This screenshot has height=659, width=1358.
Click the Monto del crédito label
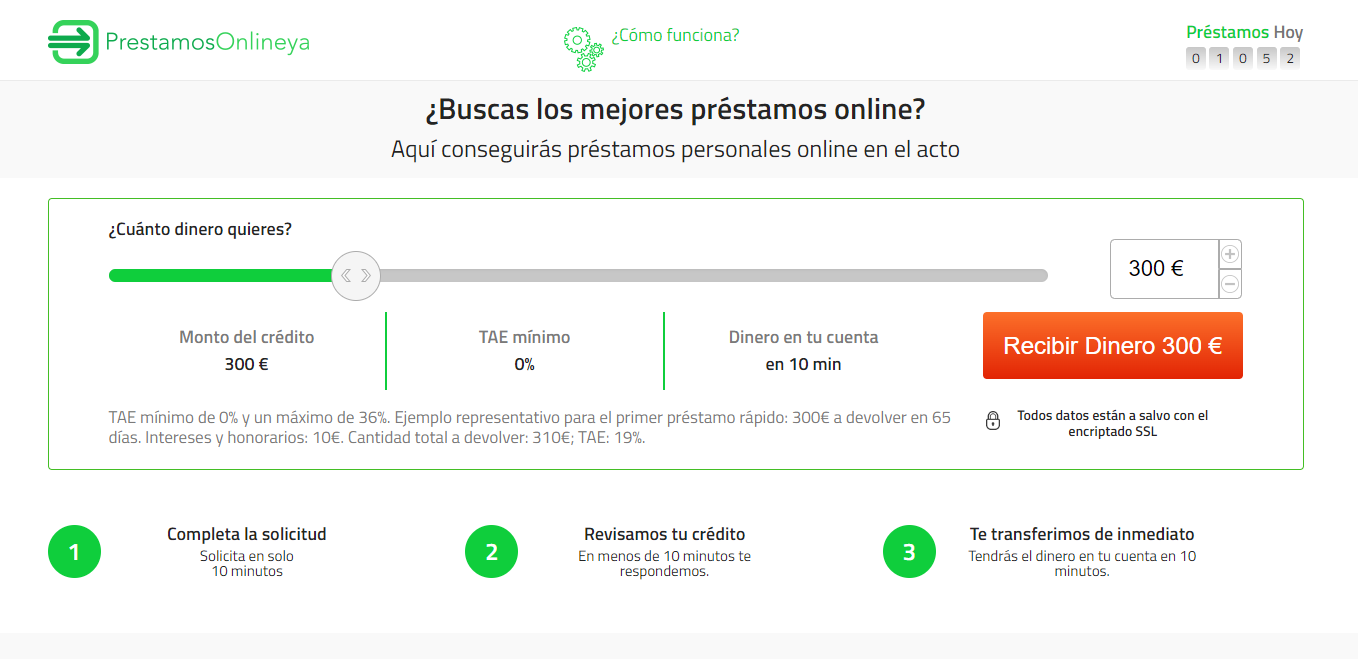[246, 338]
